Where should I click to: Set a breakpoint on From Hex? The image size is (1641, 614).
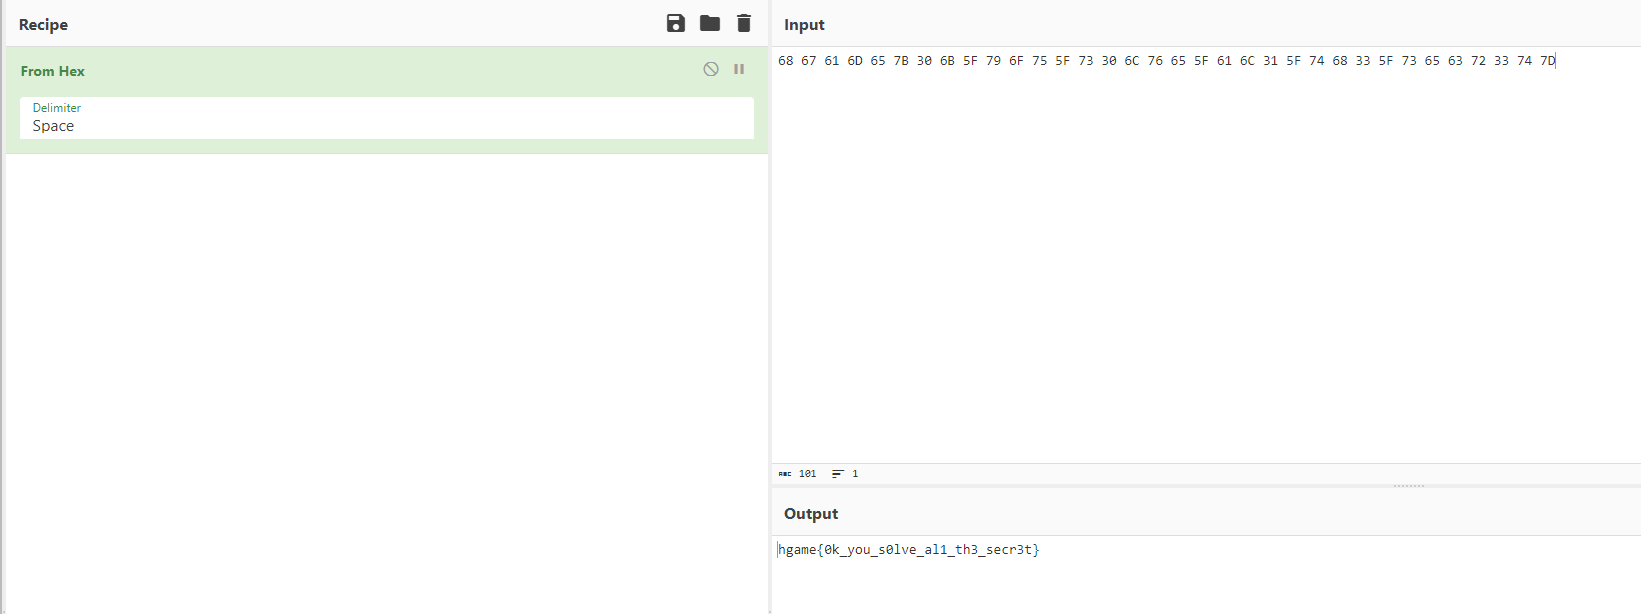click(739, 69)
